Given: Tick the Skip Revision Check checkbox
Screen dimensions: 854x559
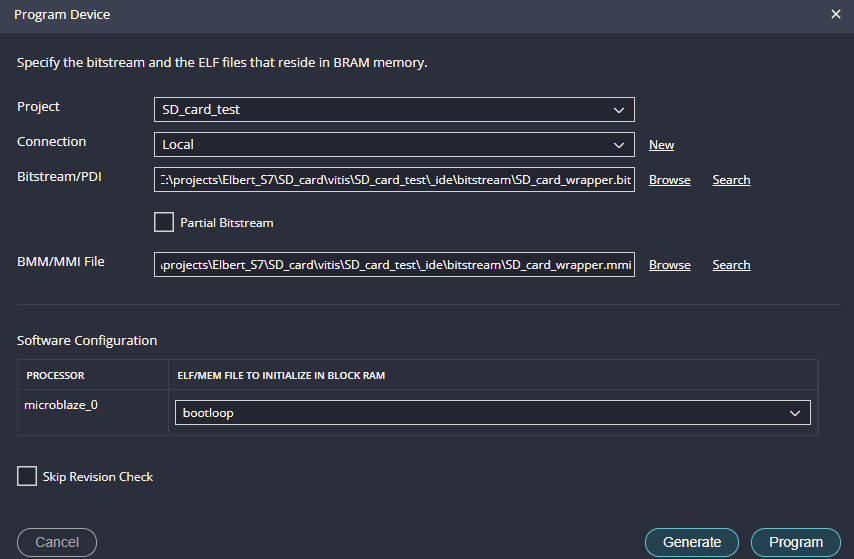Looking at the screenshot, I should pos(27,476).
